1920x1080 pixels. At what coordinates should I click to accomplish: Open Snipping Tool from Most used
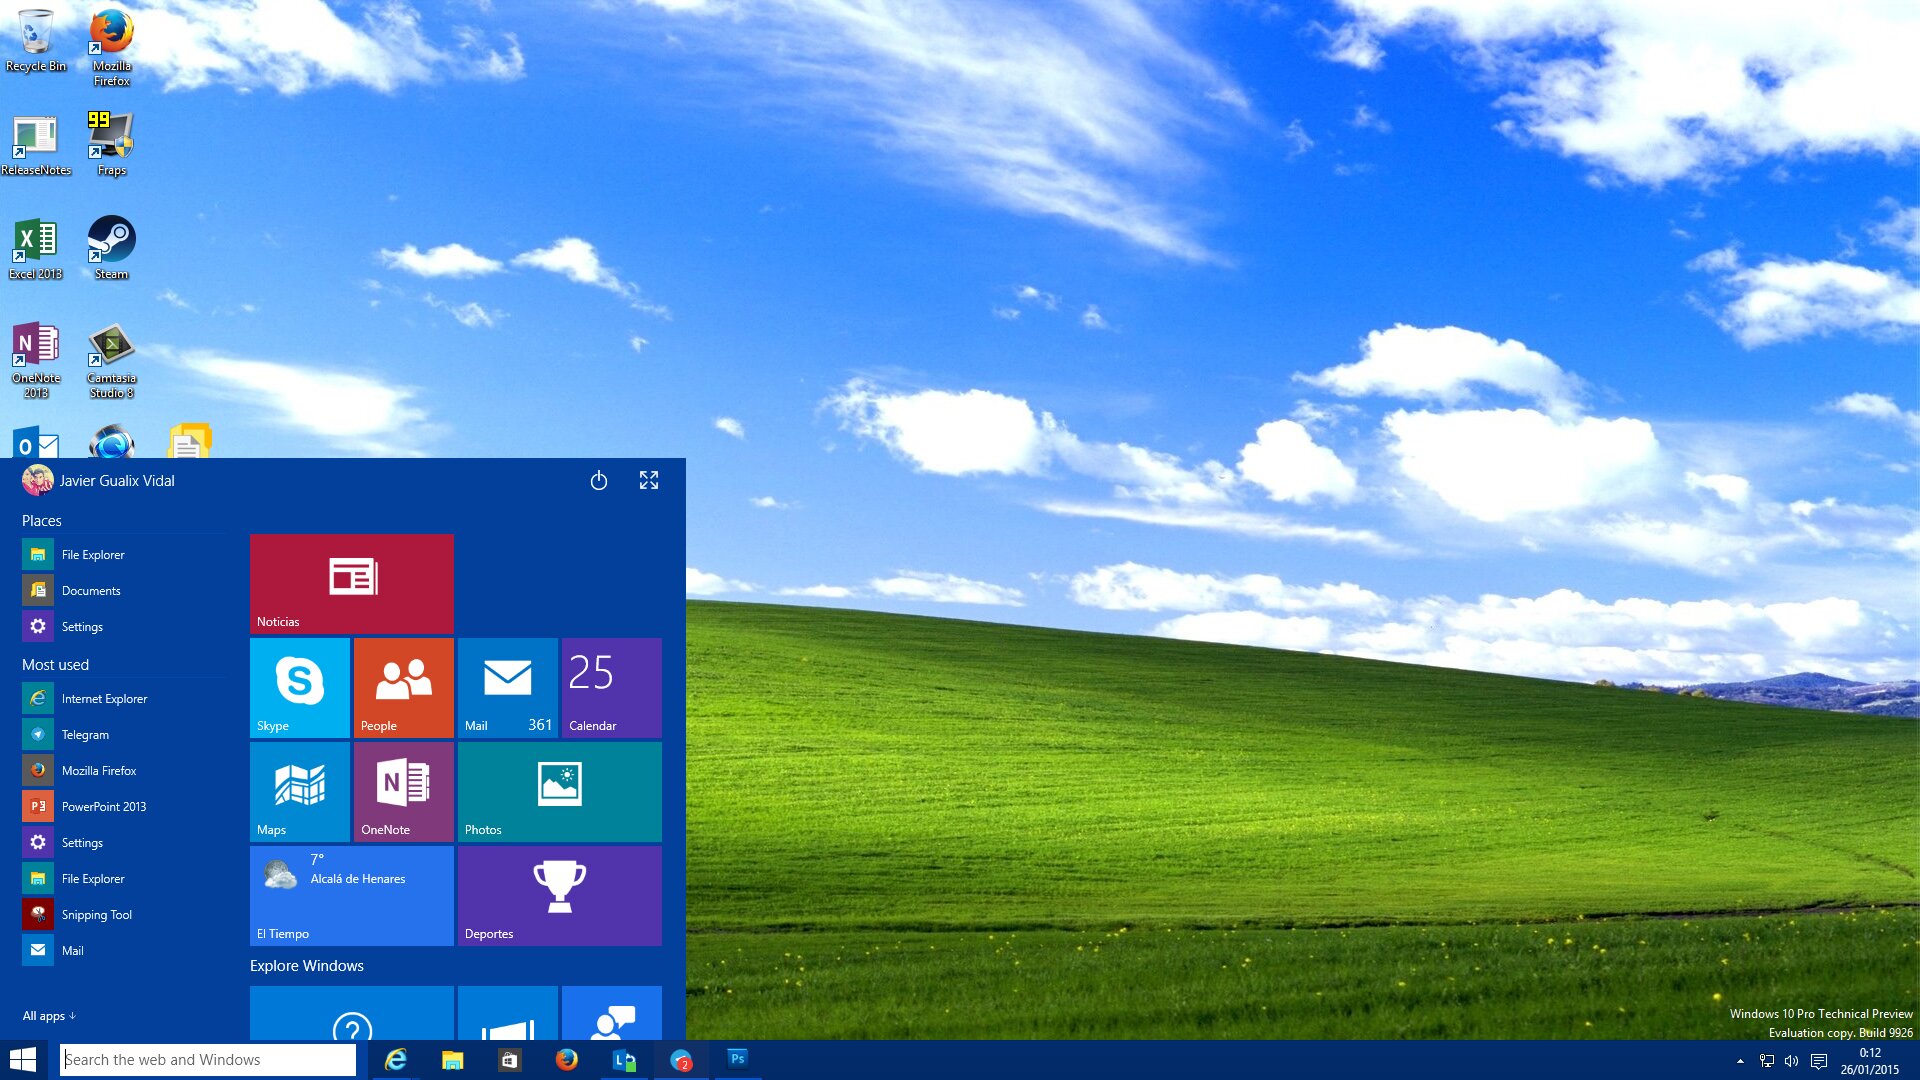[x=96, y=915]
